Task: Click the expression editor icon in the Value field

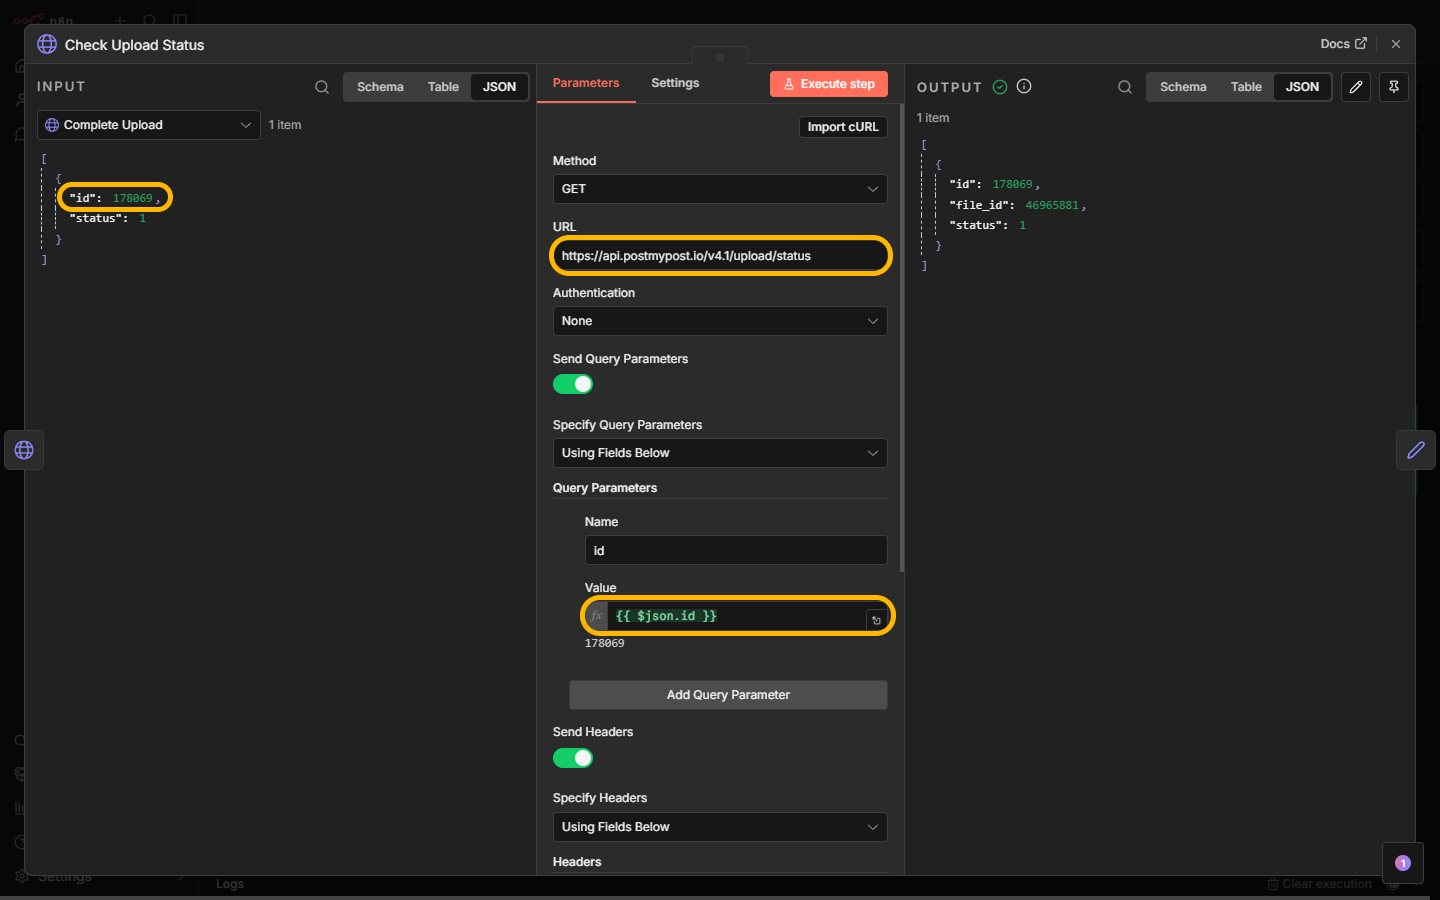Action: pyautogui.click(x=876, y=620)
